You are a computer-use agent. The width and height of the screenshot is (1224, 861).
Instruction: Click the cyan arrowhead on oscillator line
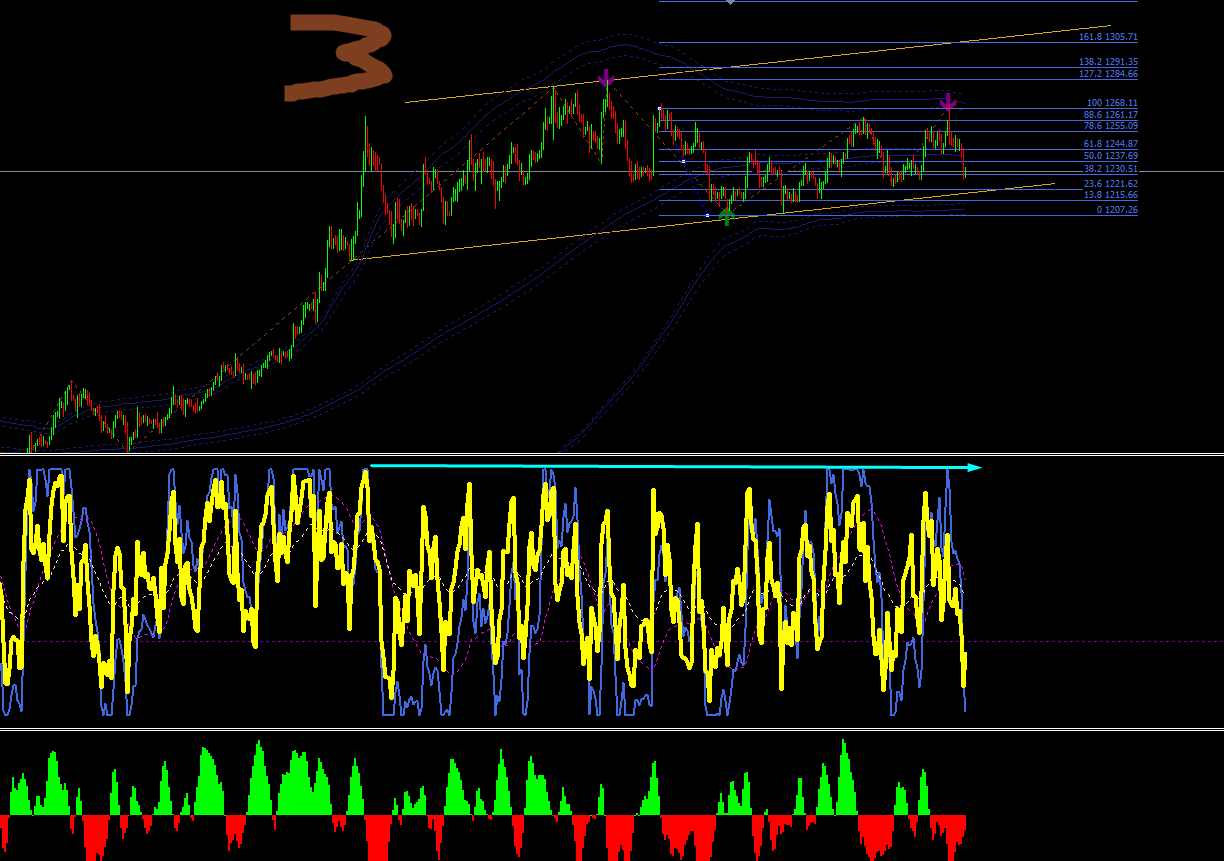[x=975, y=467]
